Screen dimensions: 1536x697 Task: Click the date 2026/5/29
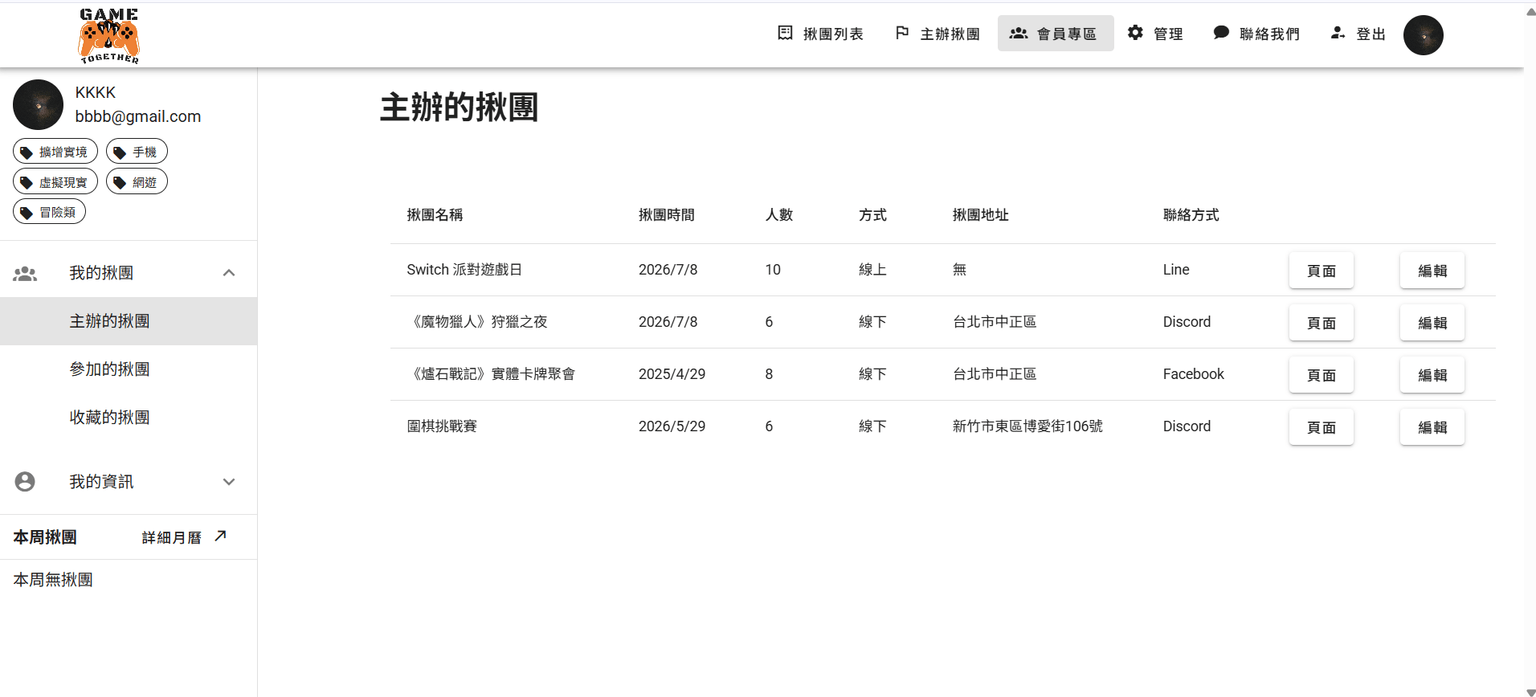click(672, 426)
